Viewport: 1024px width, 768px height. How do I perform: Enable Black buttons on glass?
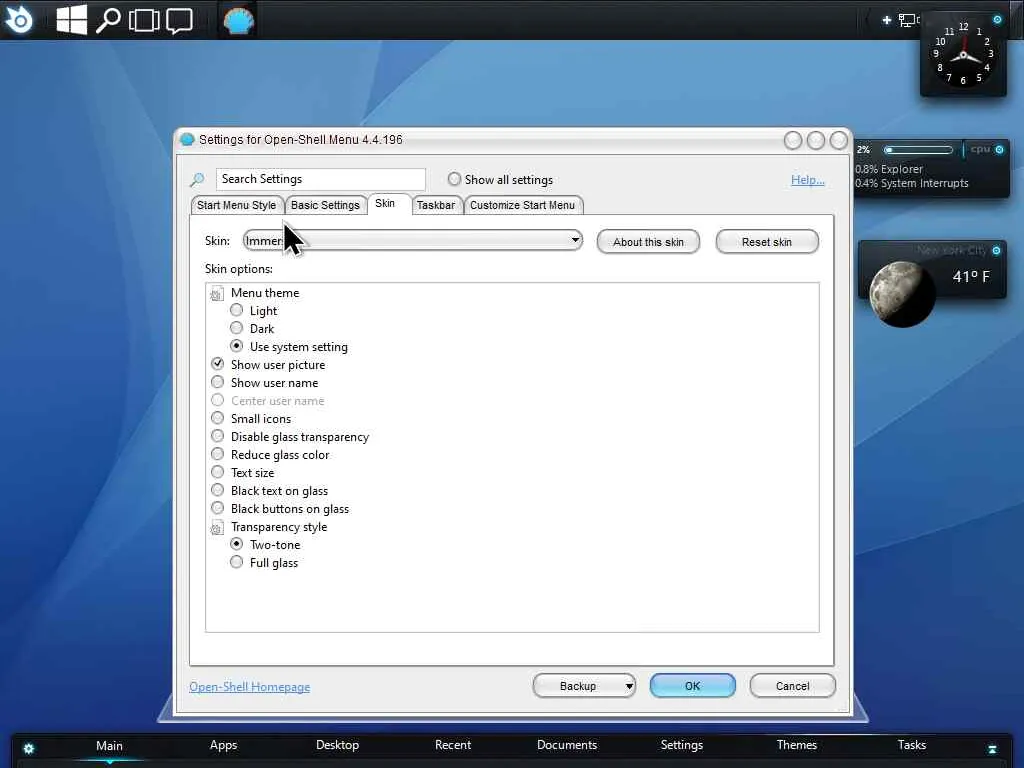(x=217, y=508)
